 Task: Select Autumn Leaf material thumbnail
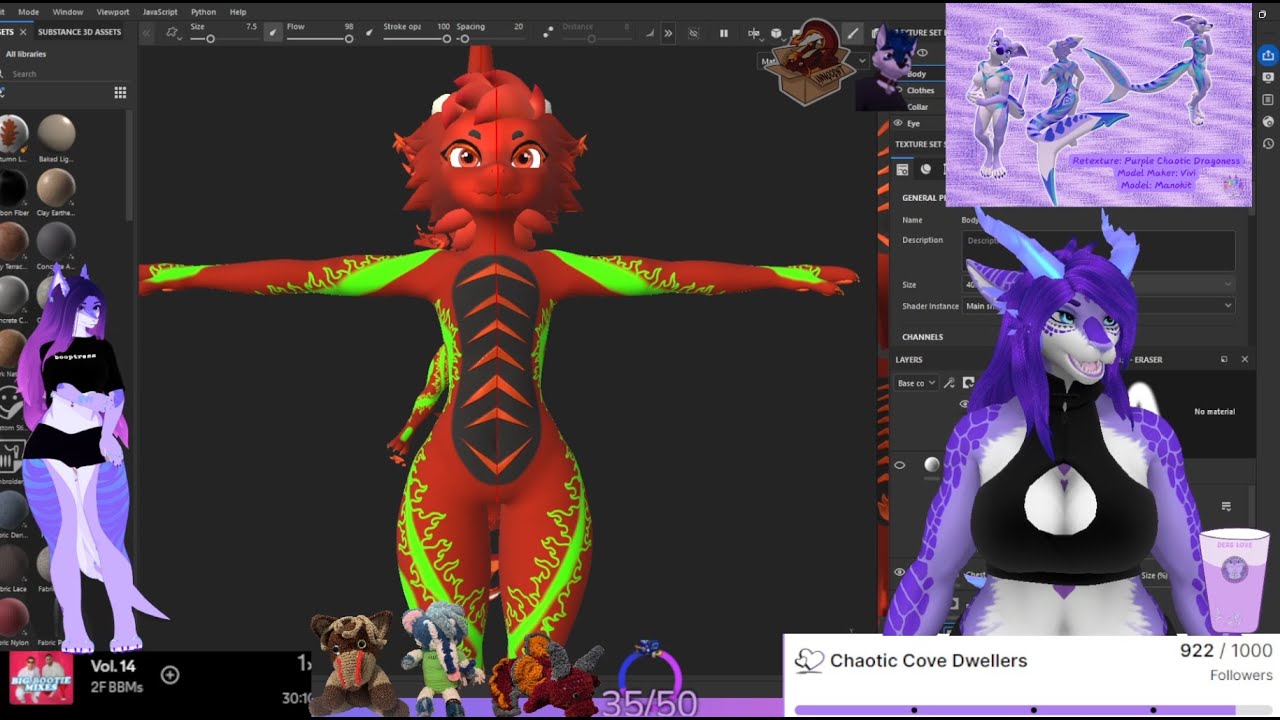[13, 132]
